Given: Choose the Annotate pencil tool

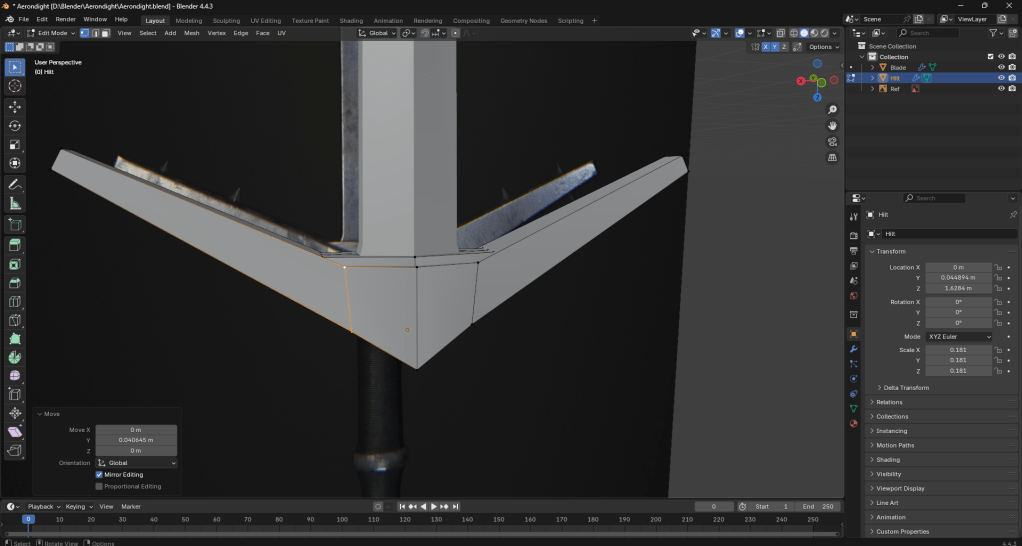Looking at the screenshot, I should click(x=15, y=185).
